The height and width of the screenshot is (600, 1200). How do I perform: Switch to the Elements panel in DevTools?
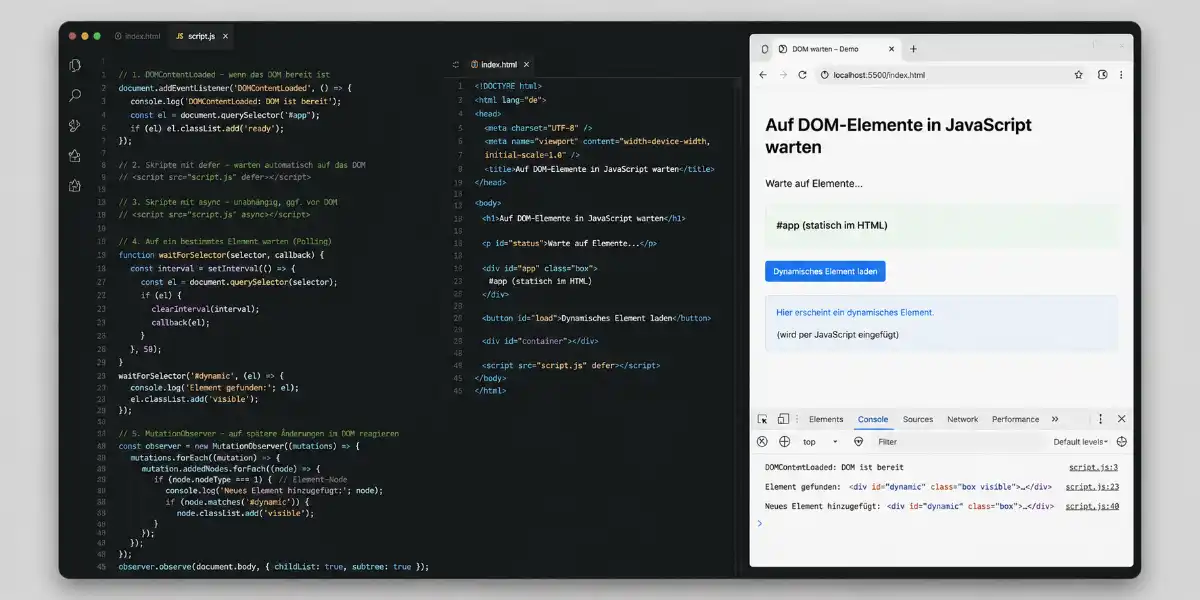pos(826,419)
